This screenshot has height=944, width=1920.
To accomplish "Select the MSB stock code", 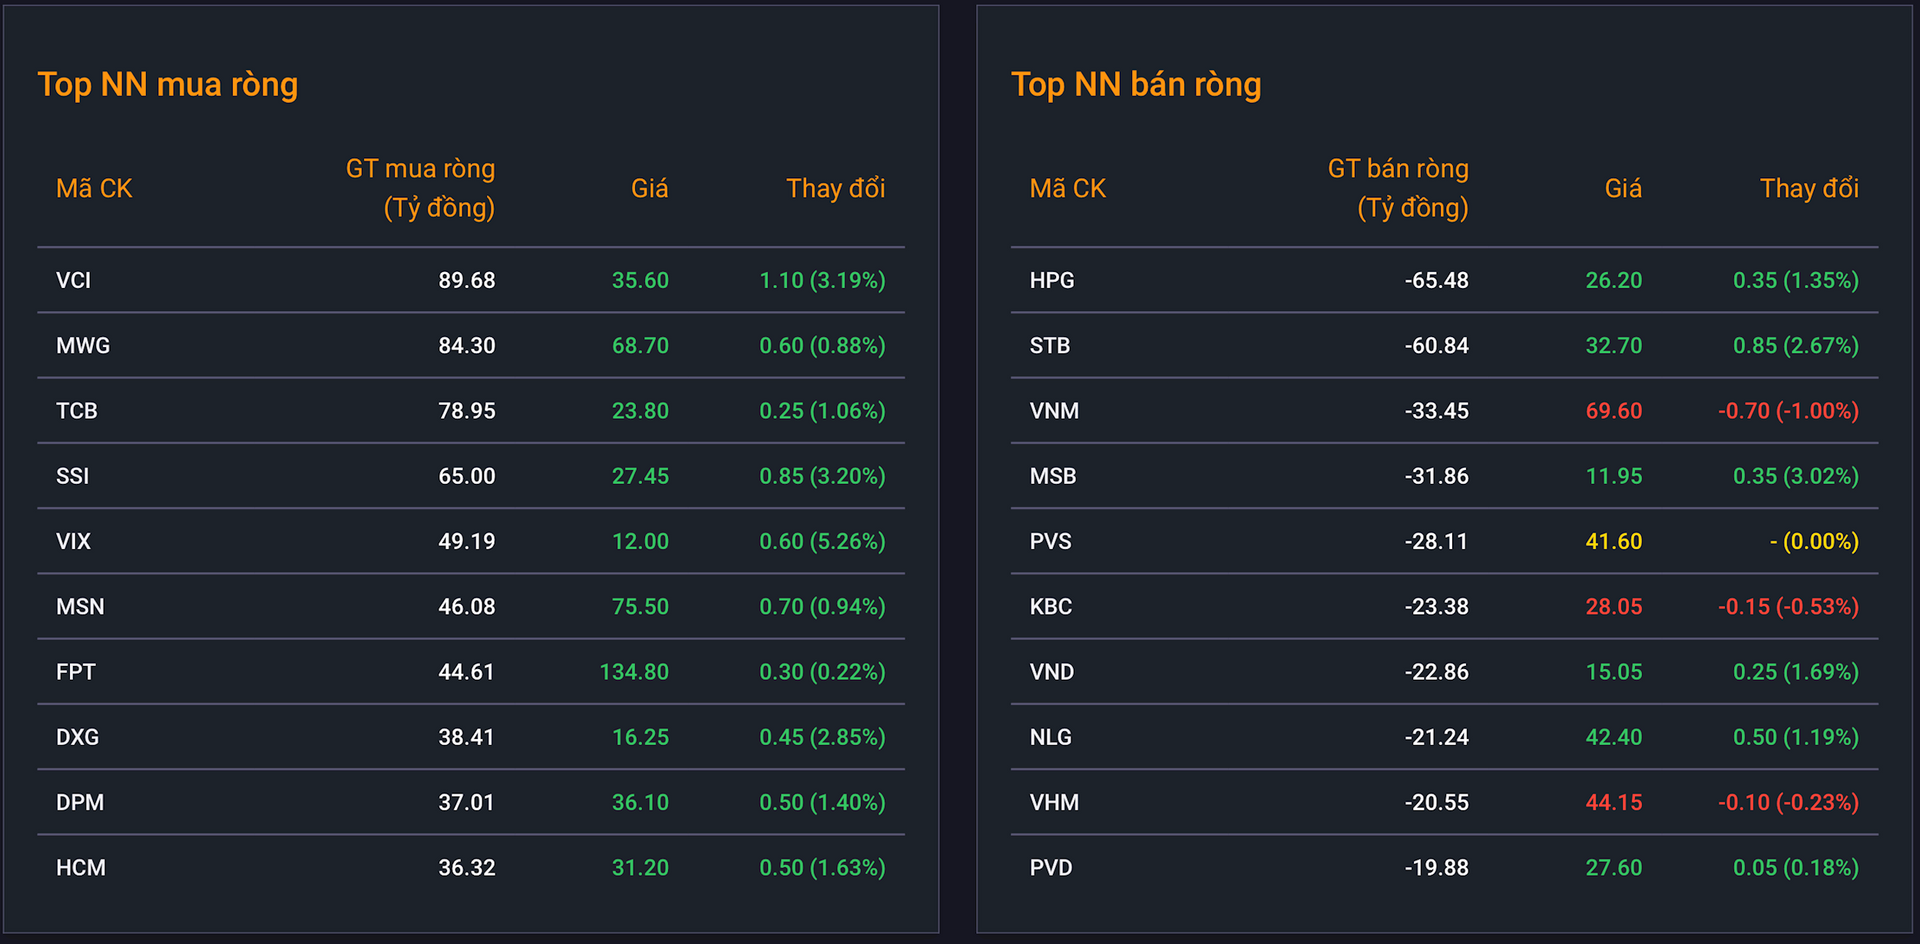I will [1053, 476].
